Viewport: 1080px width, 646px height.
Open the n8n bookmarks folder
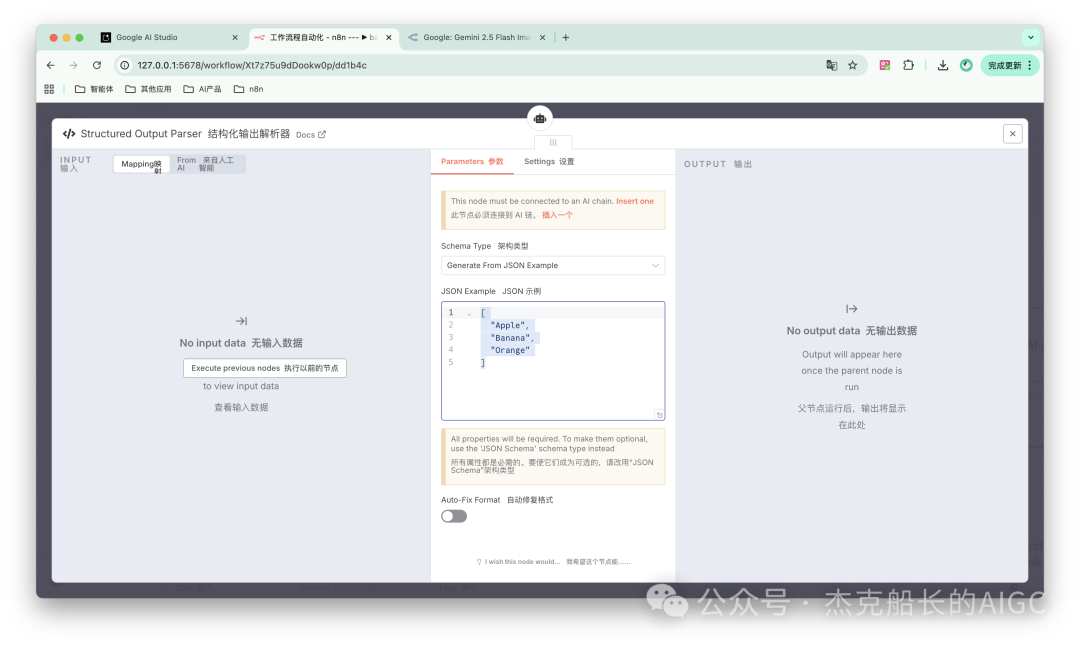pyautogui.click(x=249, y=89)
